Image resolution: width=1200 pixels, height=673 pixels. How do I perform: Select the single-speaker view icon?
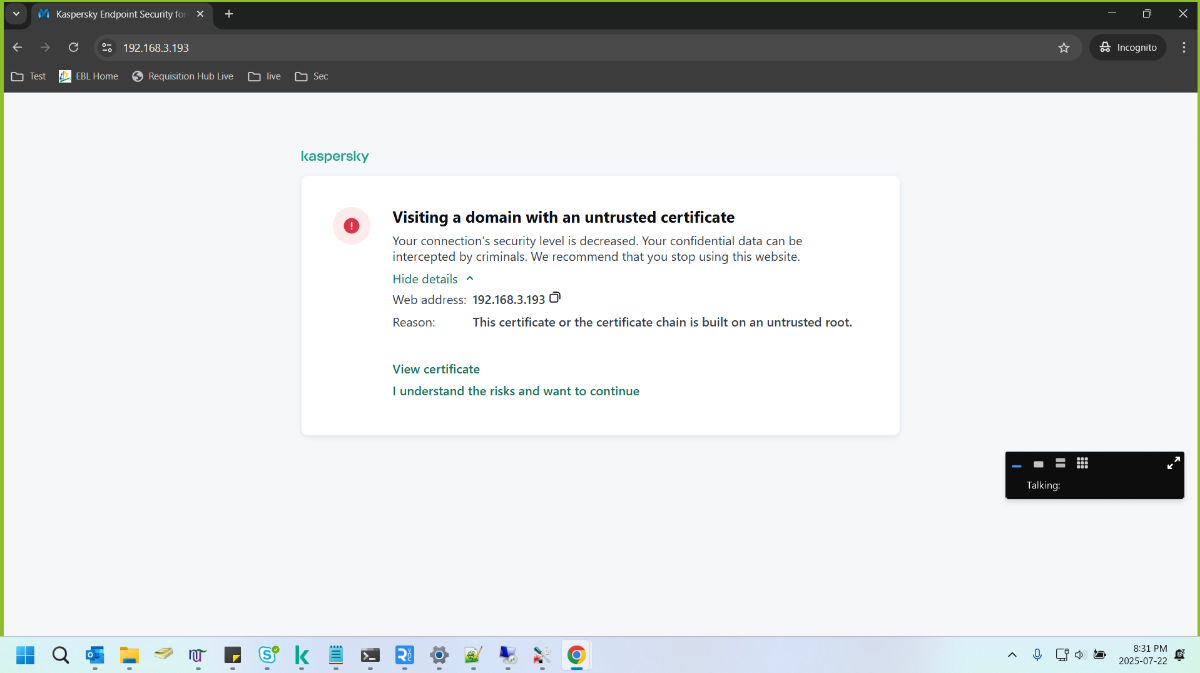(x=1038, y=464)
